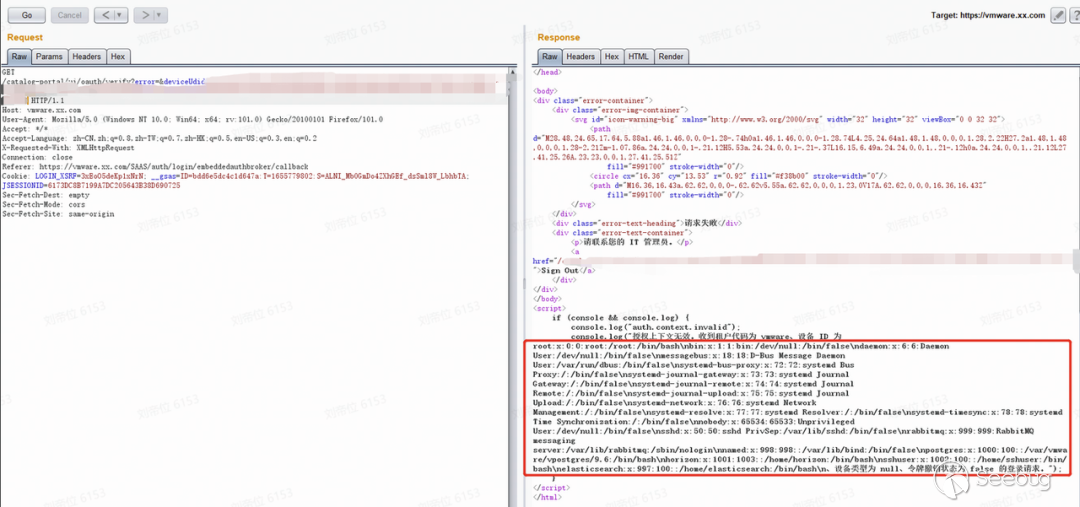Open the Headers tab under Response
Image resolution: width=1080 pixels, height=507 pixels.
(581, 56)
